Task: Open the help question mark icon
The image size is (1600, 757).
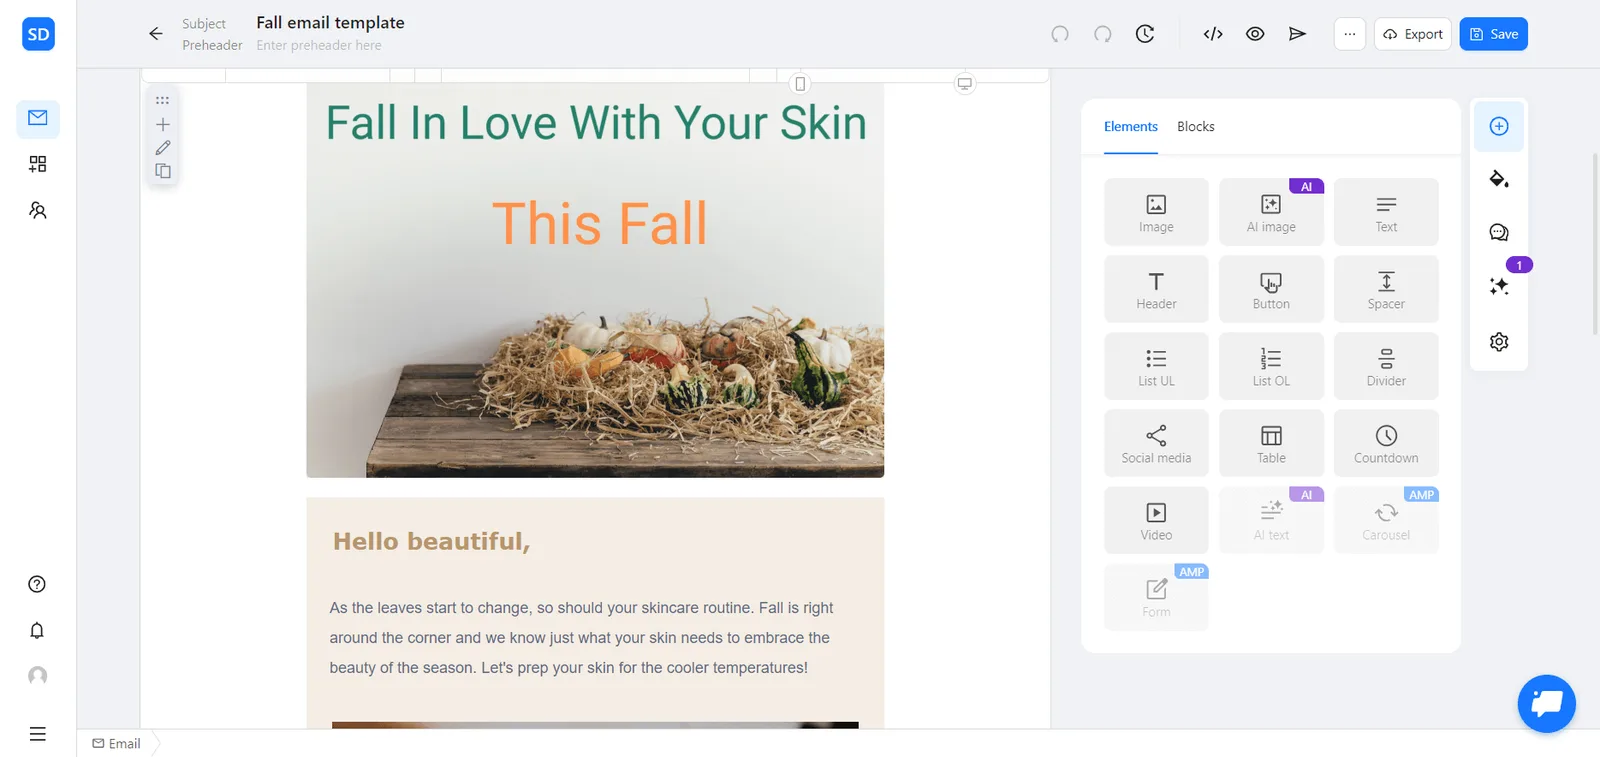Action: click(x=37, y=584)
